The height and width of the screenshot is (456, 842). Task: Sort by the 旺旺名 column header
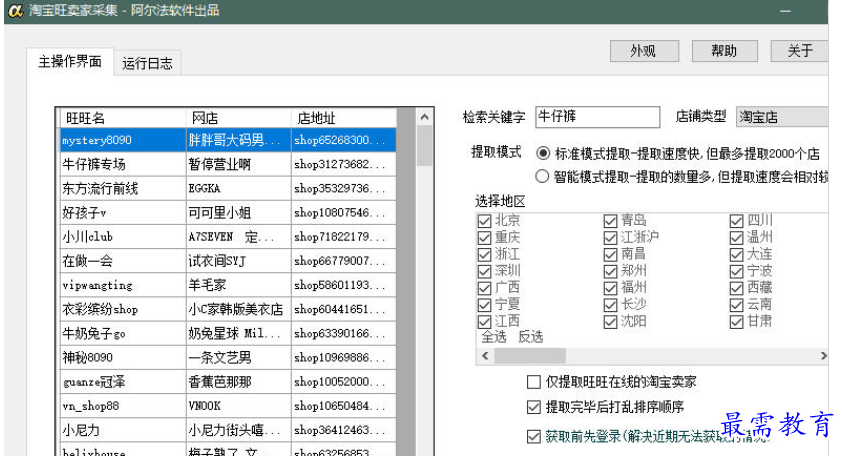(x=123, y=118)
